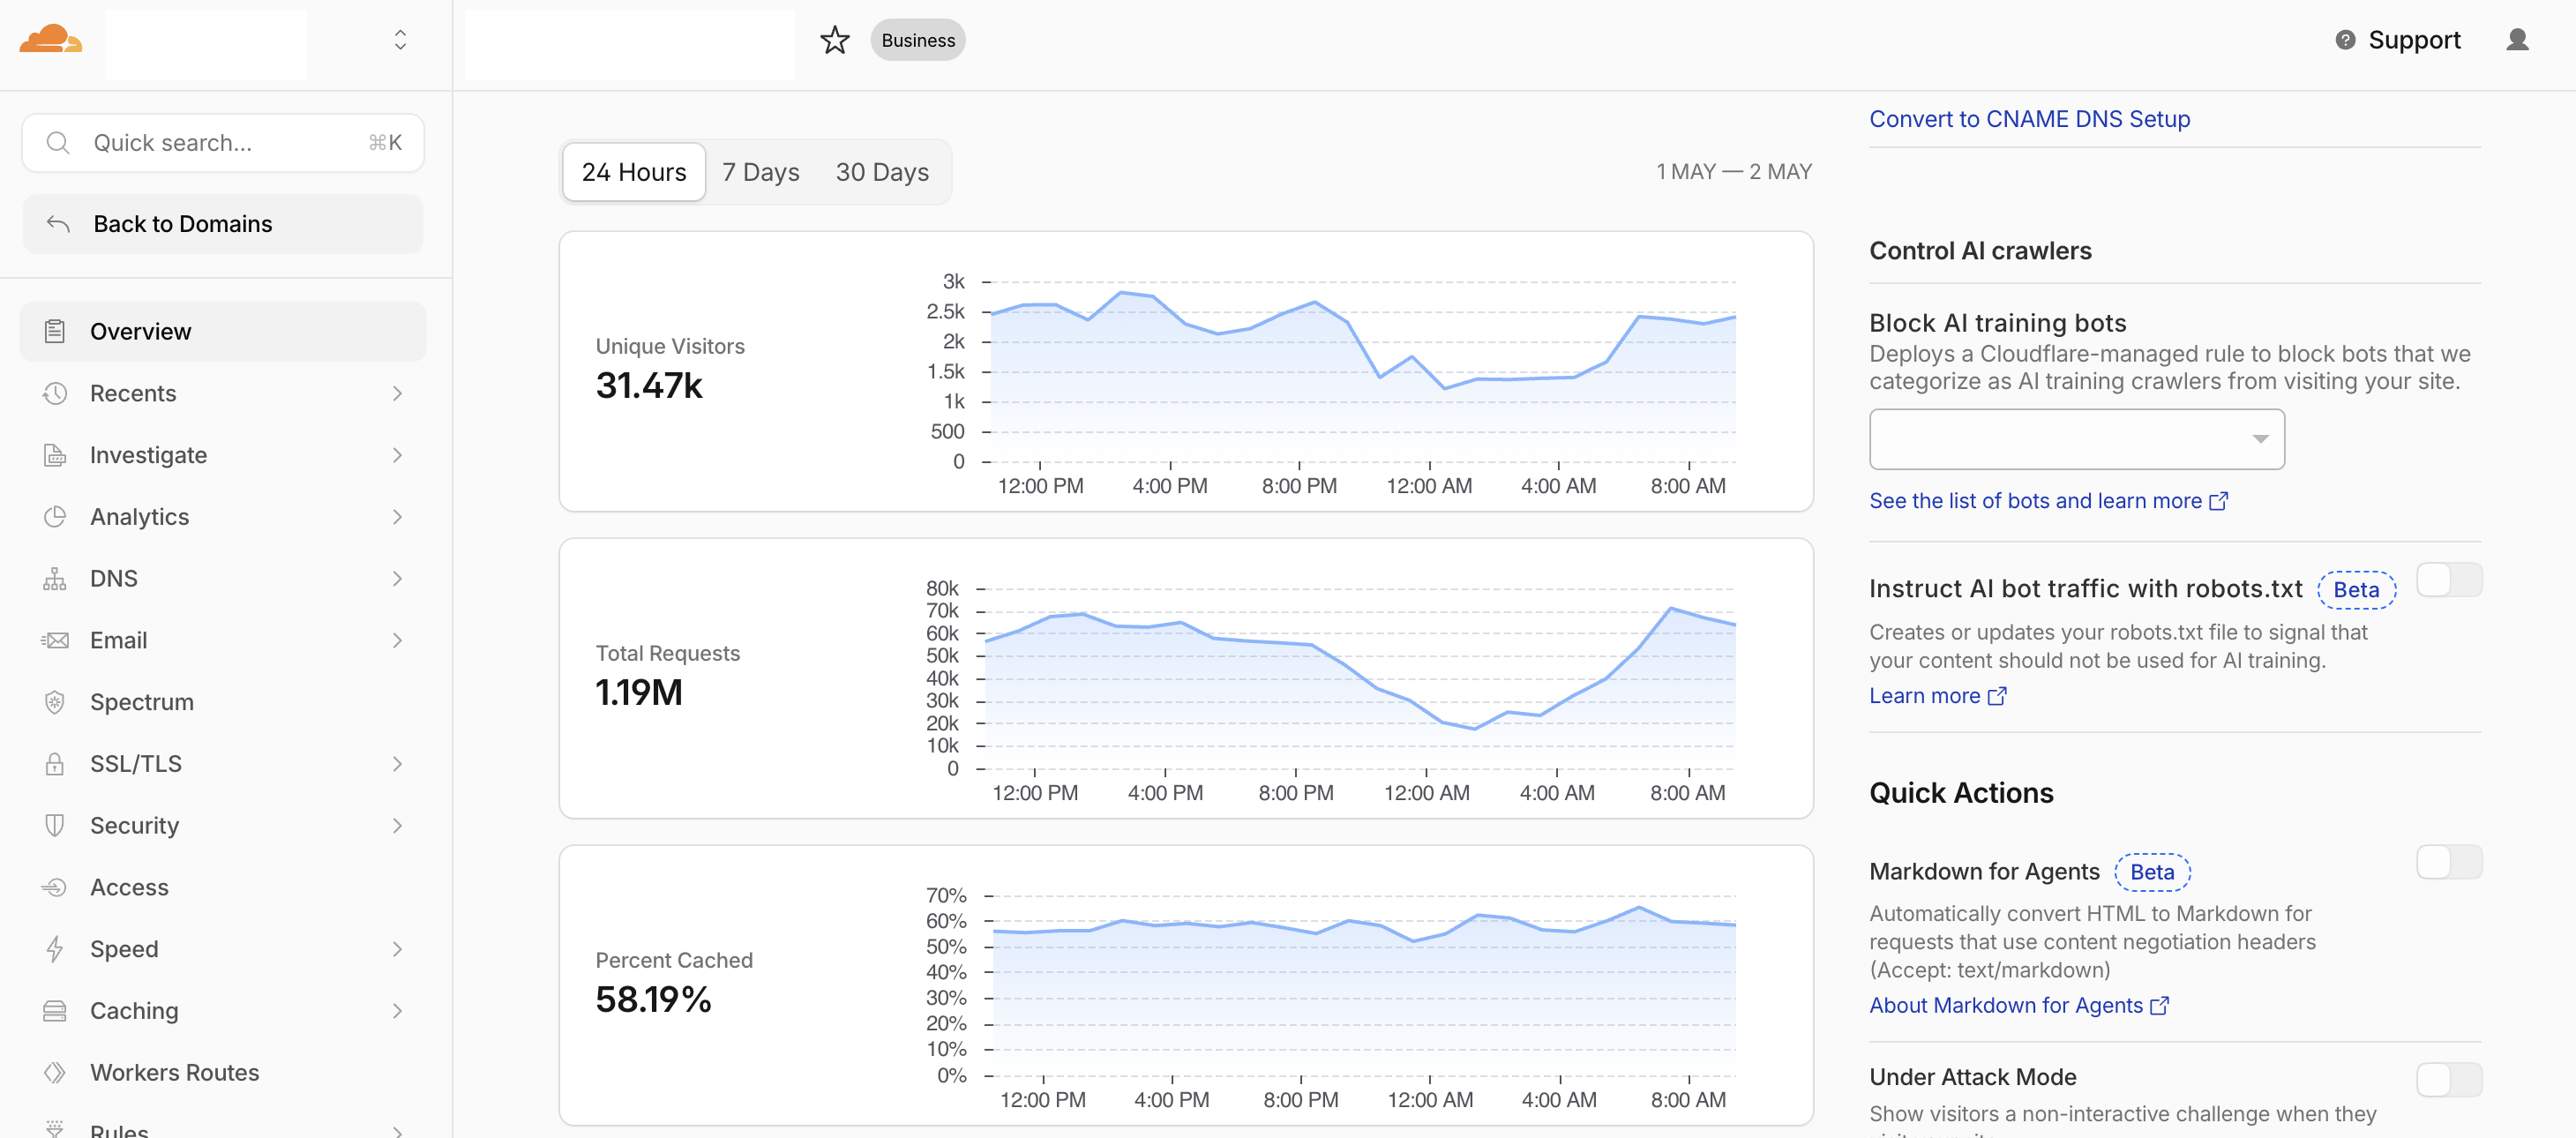Toggle Under Attack Mode switch
This screenshot has height=1138, width=2576.
coord(2448,1080)
